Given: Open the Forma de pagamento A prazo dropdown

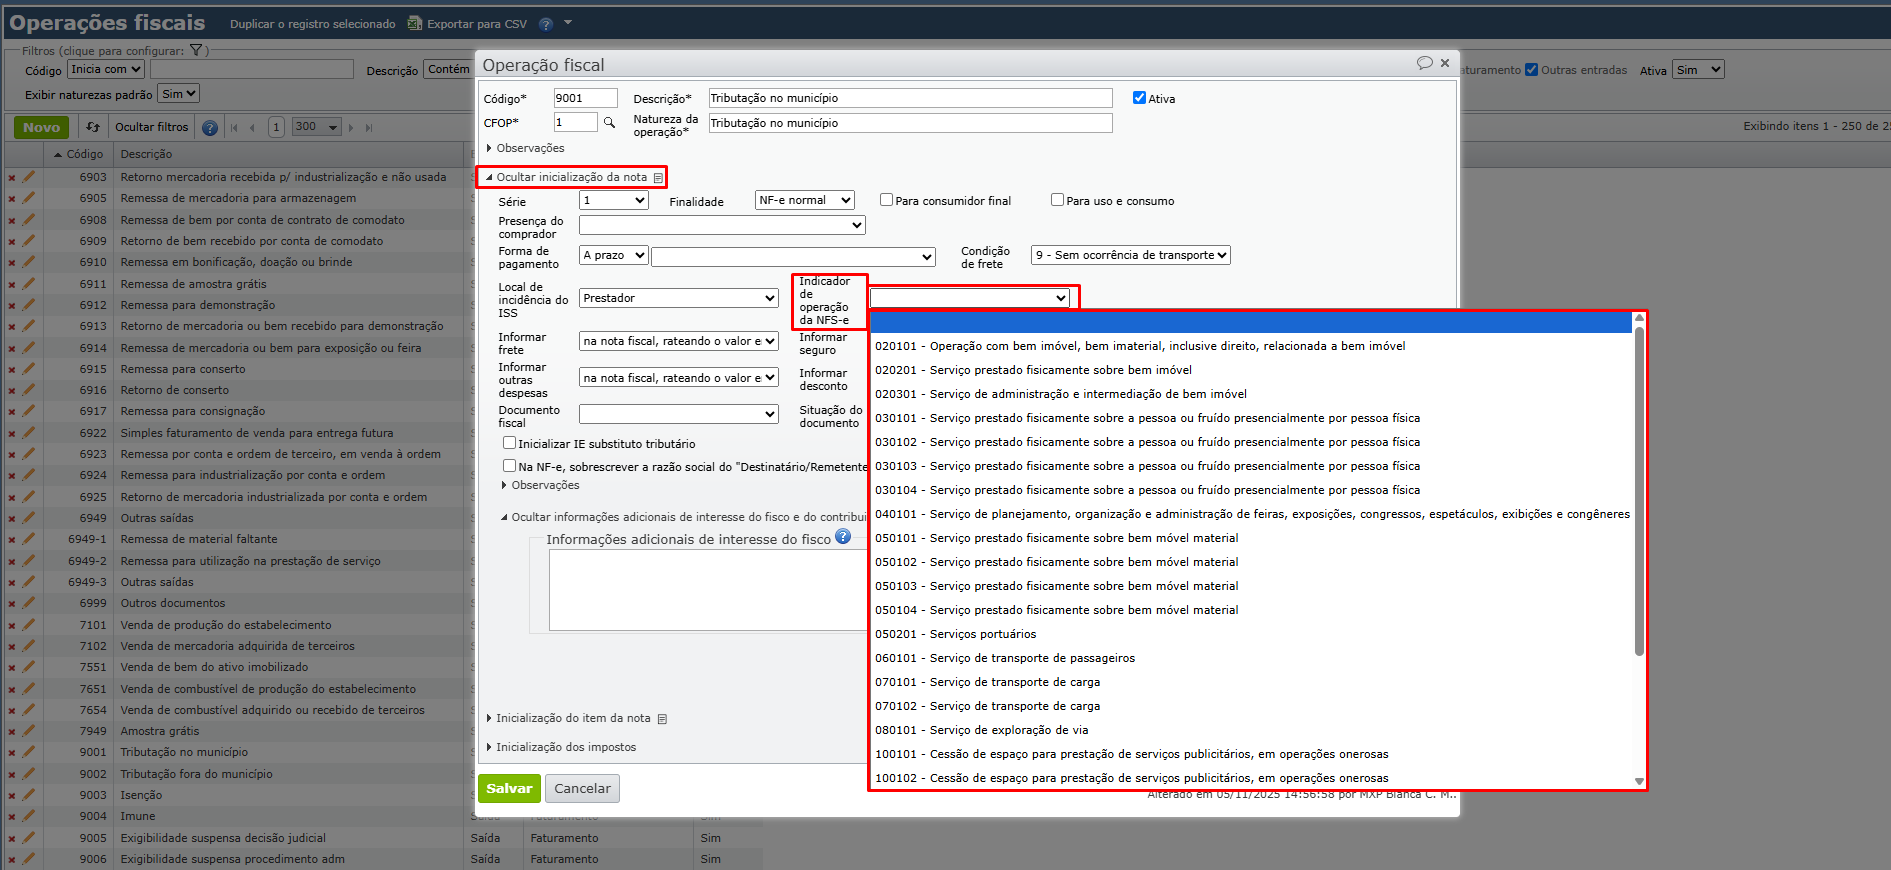Looking at the screenshot, I should 614,256.
